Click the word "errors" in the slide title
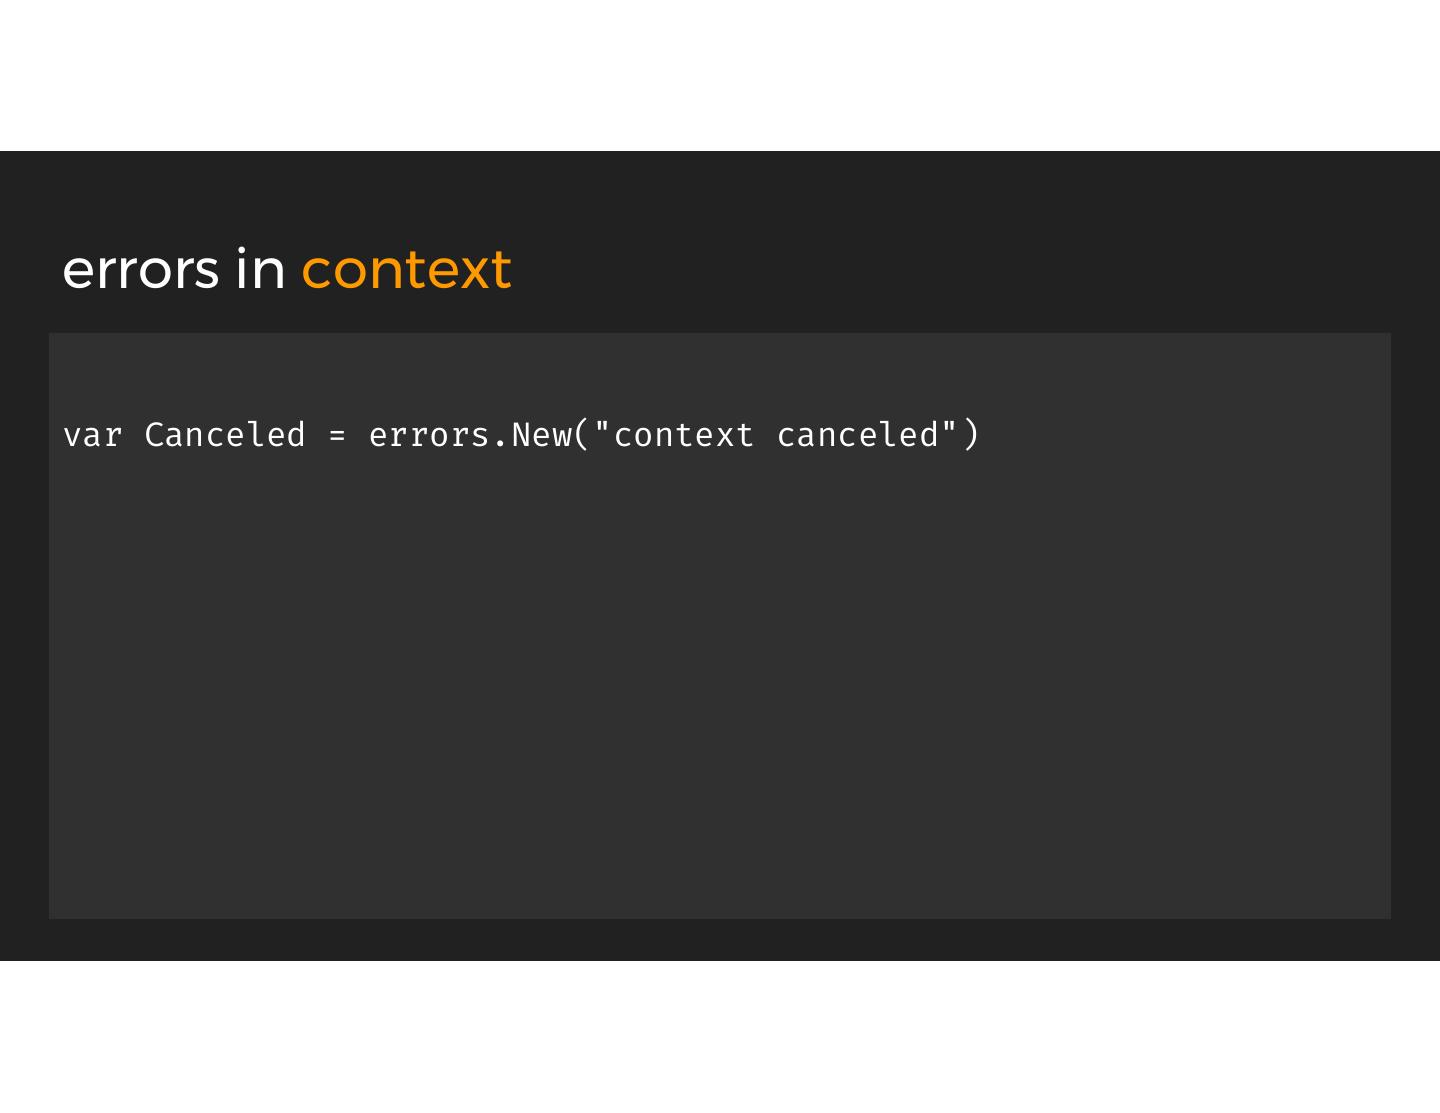This screenshot has height=1113, width=1440. 140,270
